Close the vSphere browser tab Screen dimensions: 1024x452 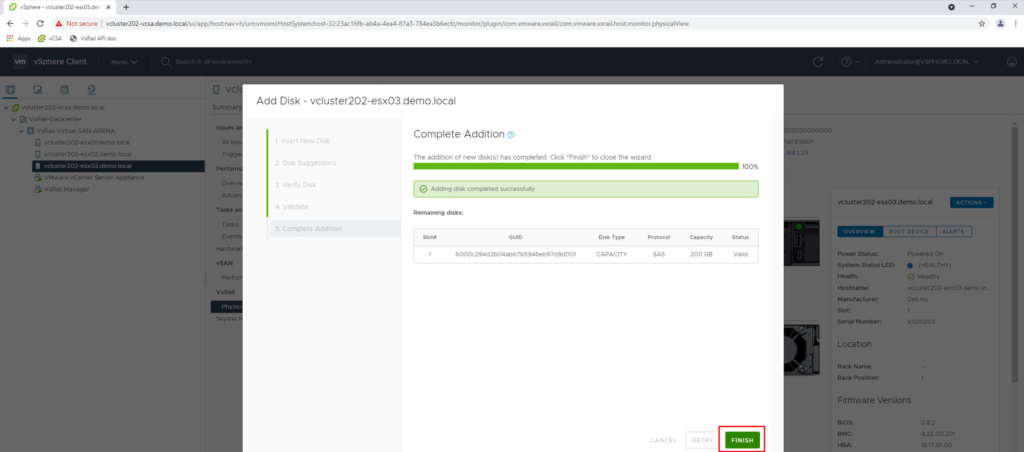coord(108,7)
